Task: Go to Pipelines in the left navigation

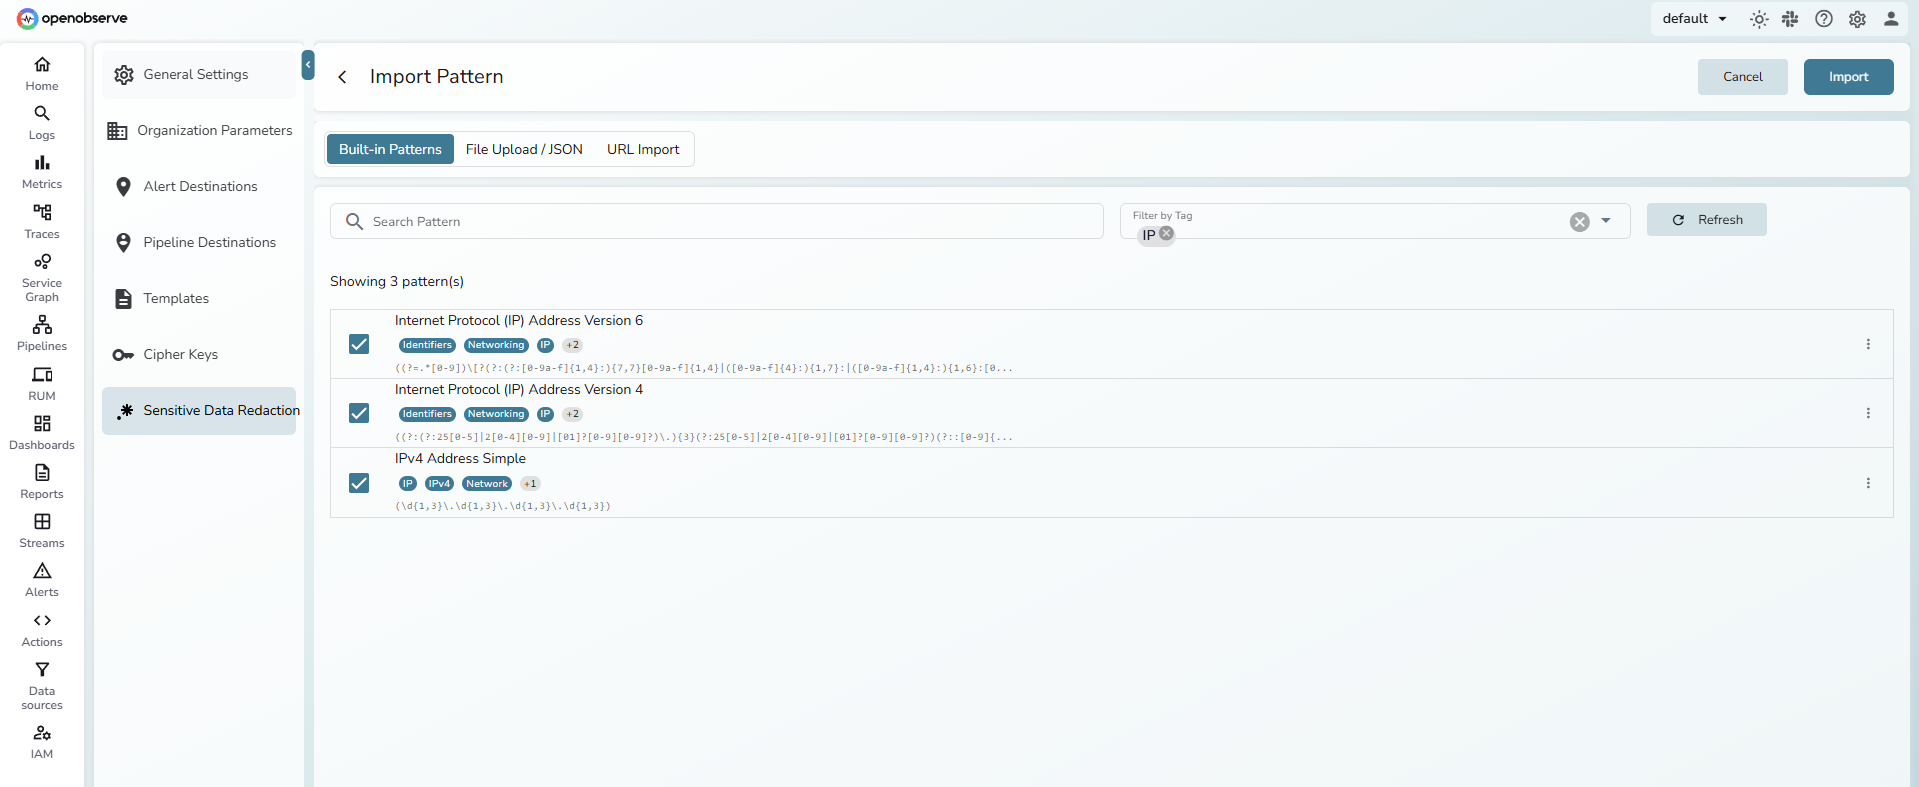Action: (42, 326)
